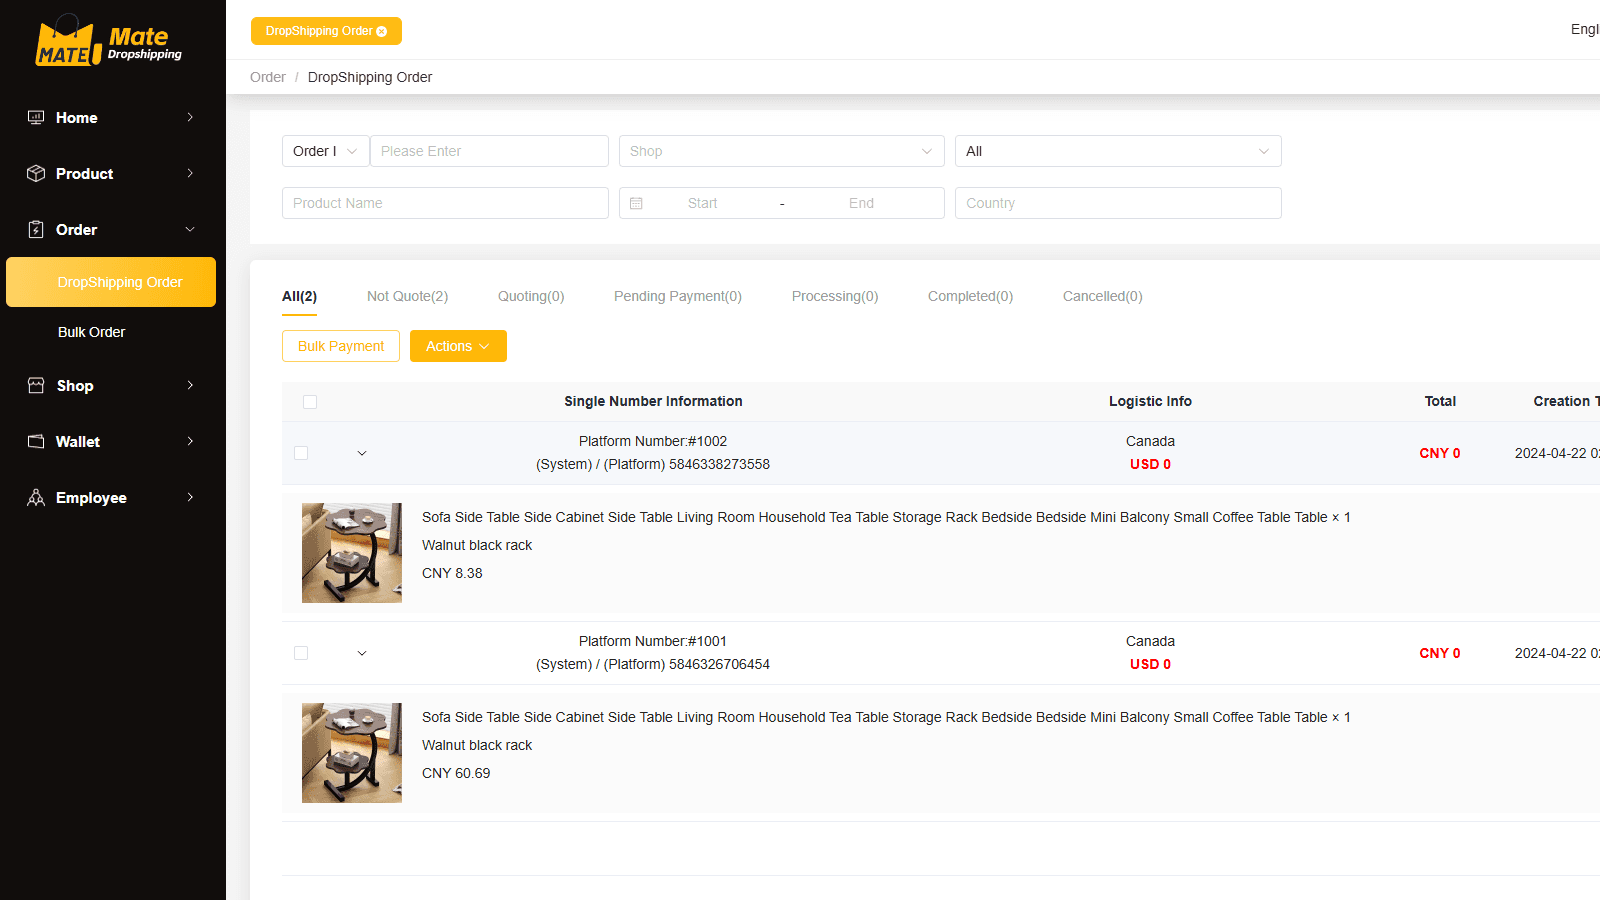Switch to the All(2) tab
The image size is (1600, 900).
click(x=299, y=296)
